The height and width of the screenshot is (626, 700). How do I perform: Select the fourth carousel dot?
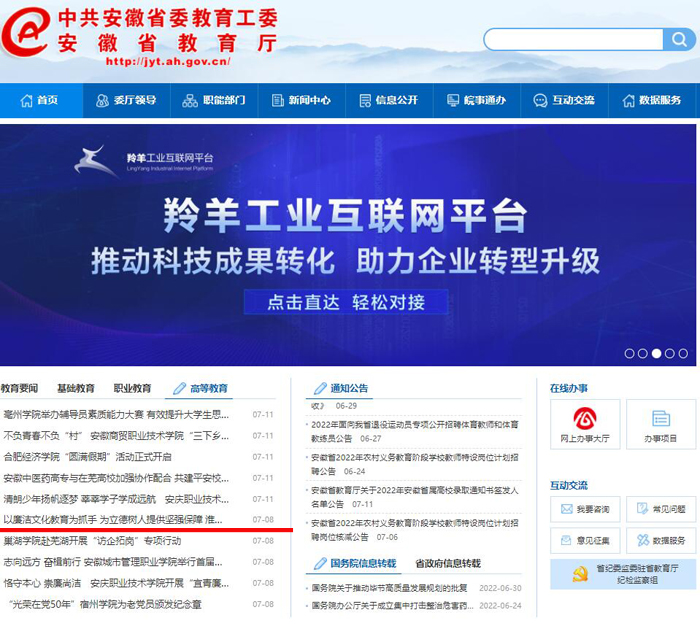(670, 354)
